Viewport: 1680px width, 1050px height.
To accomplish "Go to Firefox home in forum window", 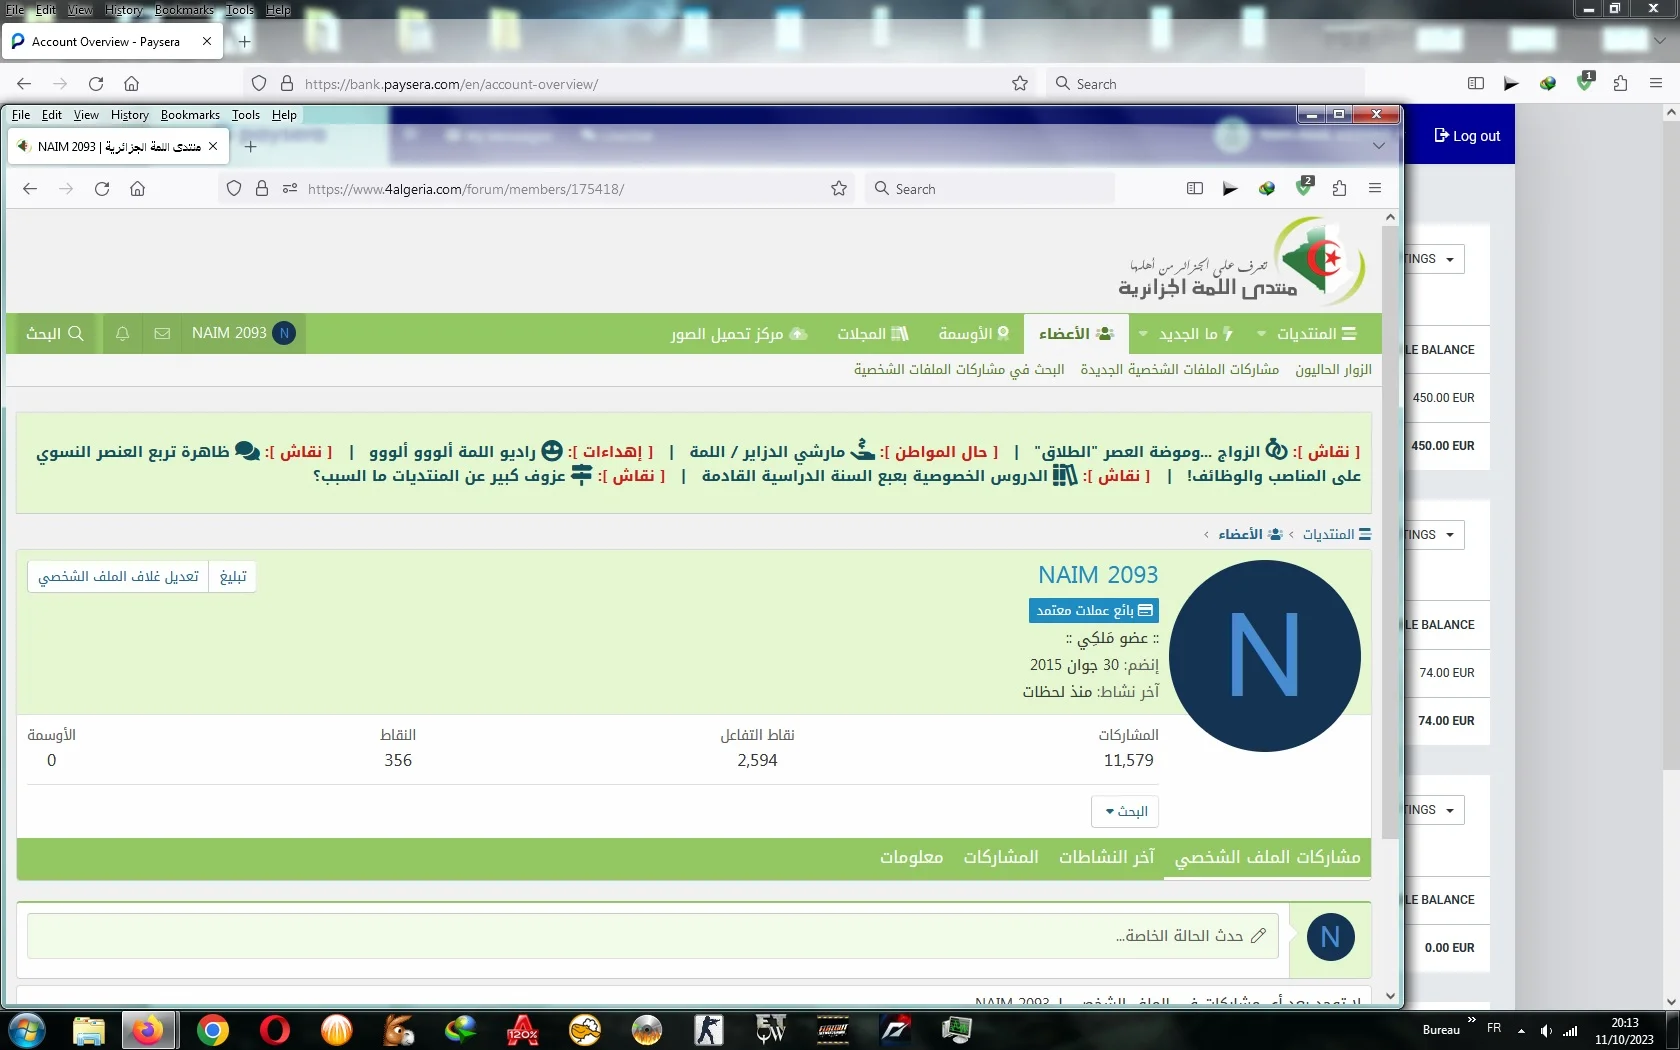I will coord(138,189).
